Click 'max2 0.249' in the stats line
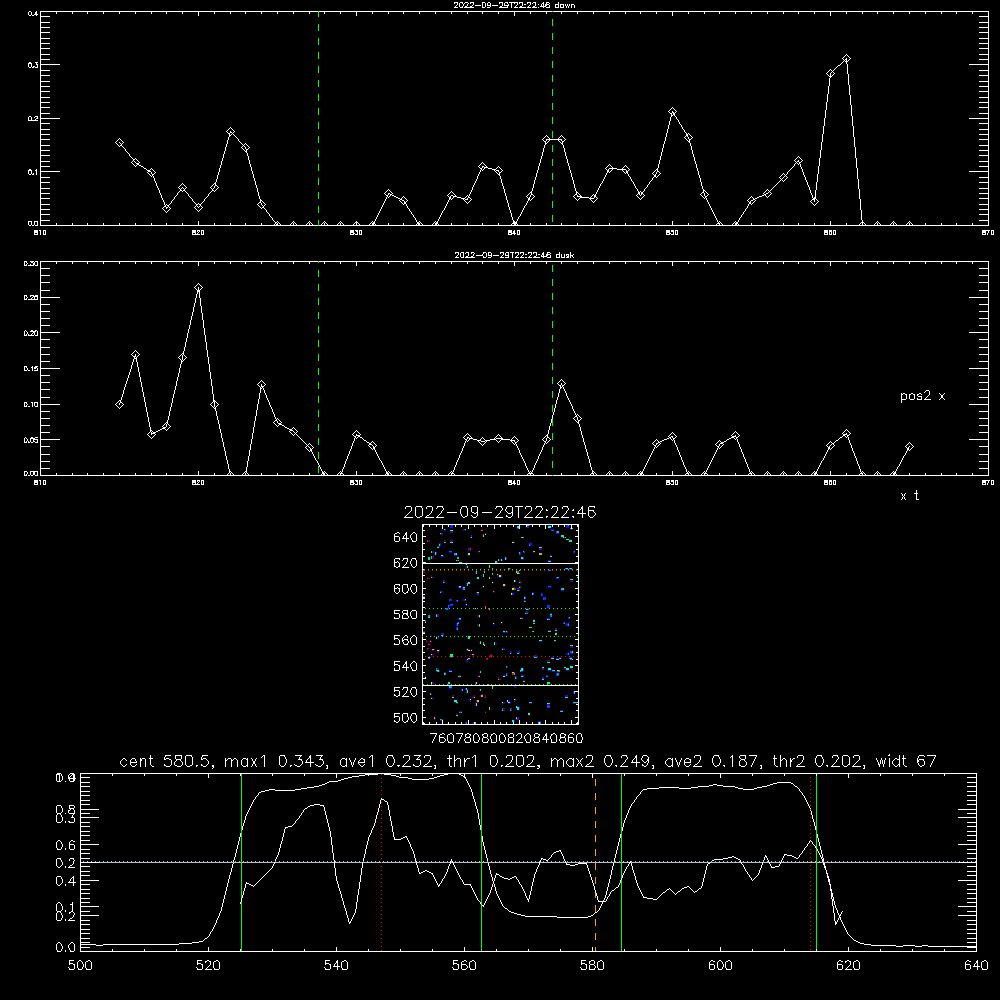Viewport: 1000px width, 1000px height. click(x=601, y=761)
